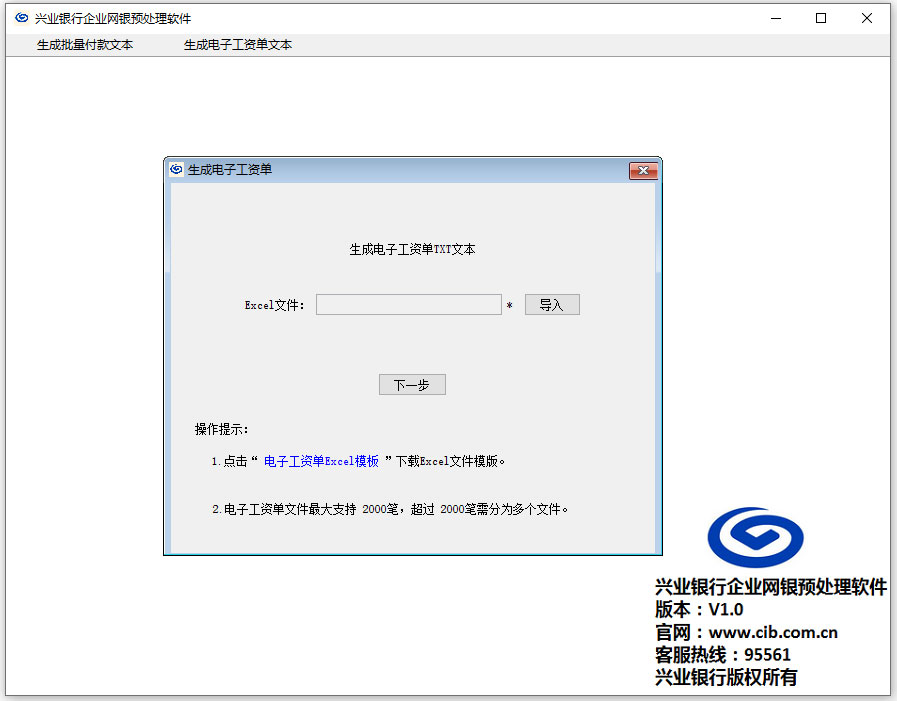The height and width of the screenshot is (701, 897).
Task: Click the hint about 2000笔 file limit
Action: pyautogui.click(x=390, y=509)
